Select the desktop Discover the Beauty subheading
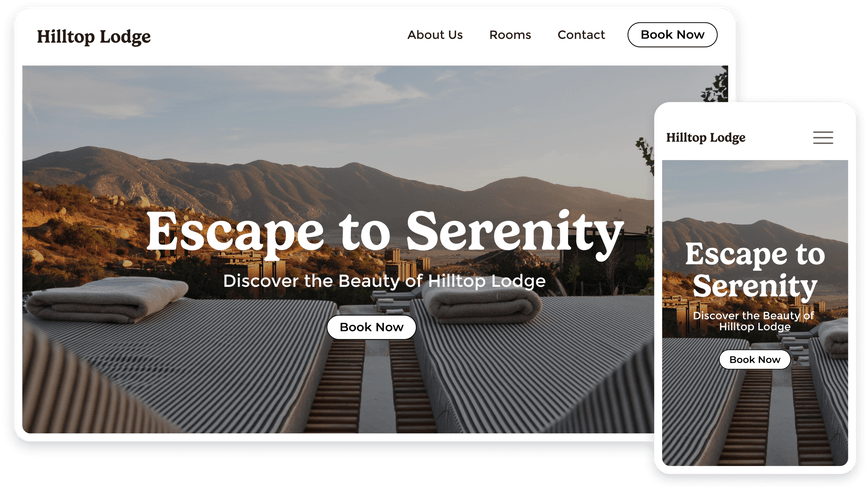This screenshot has width=868, height=490. click(x=384, y=281)
